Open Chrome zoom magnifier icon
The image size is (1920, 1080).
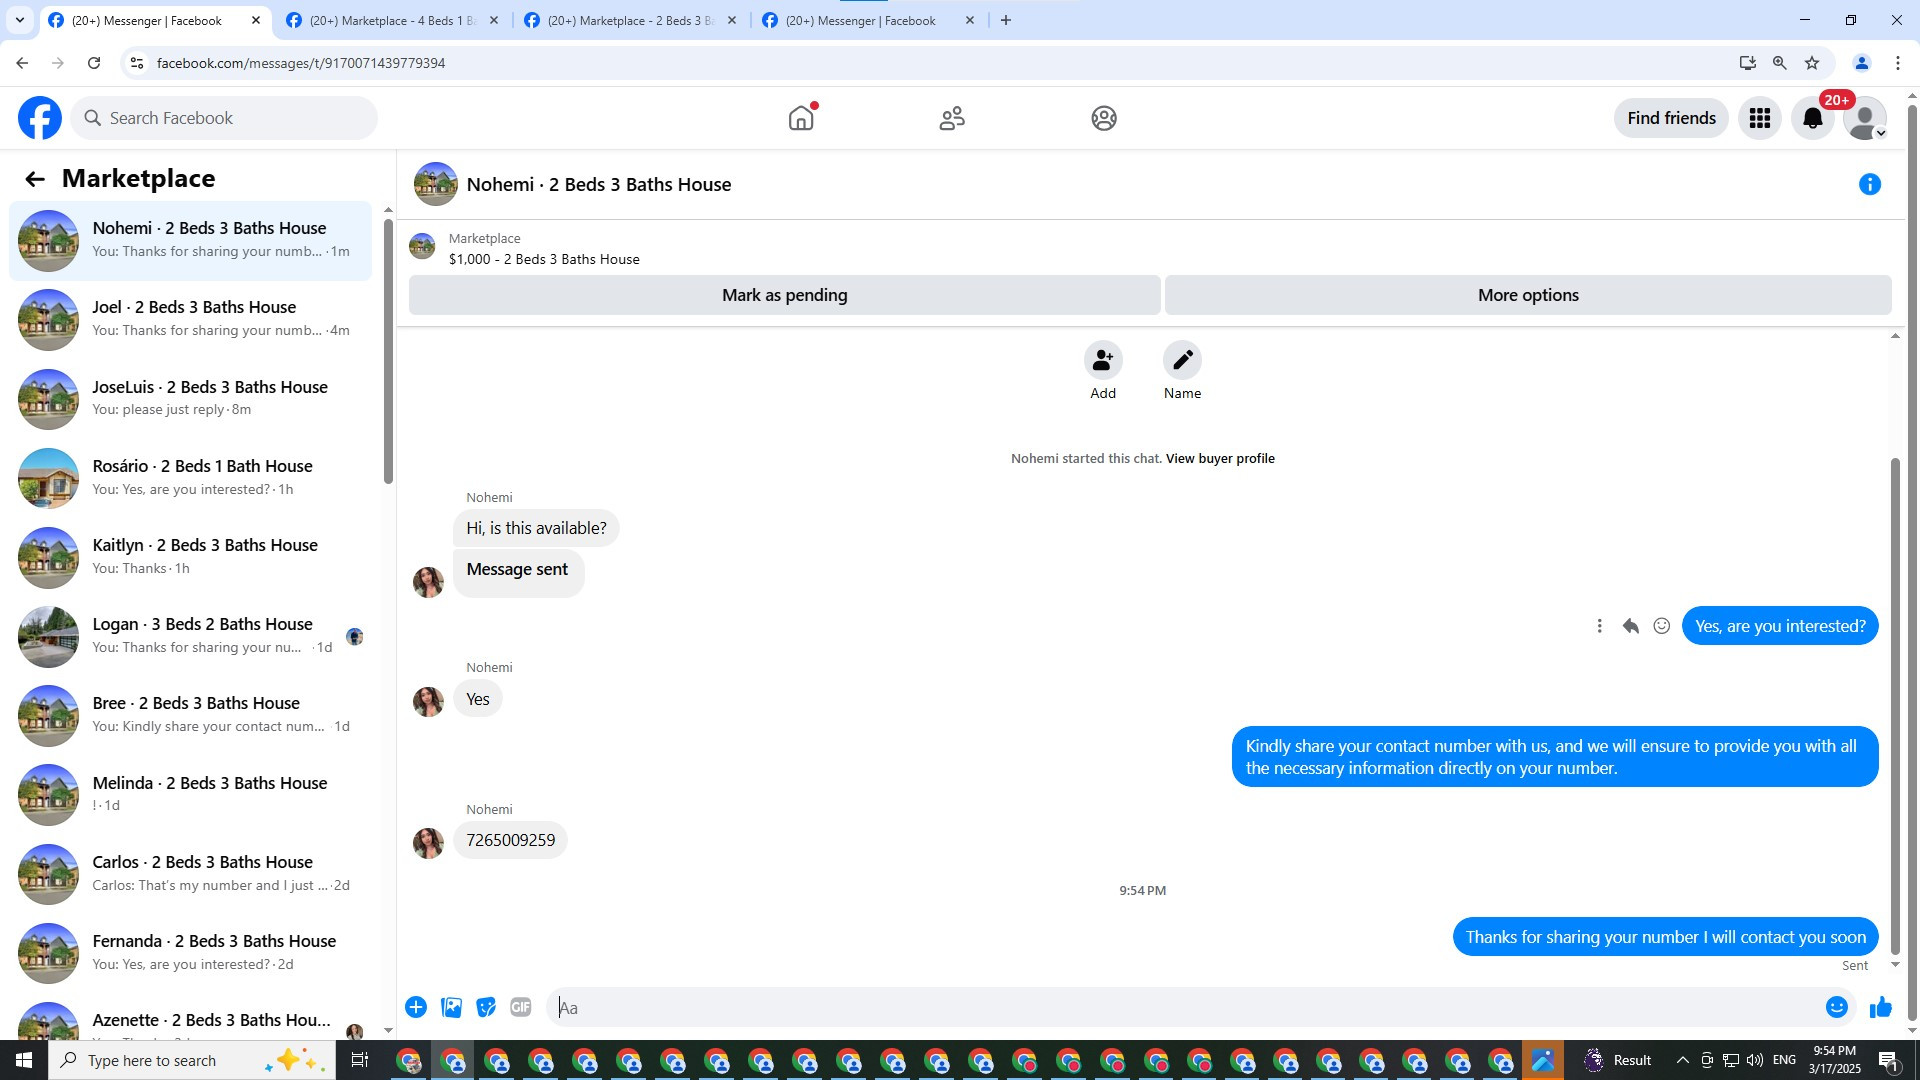click(1780, 63)
